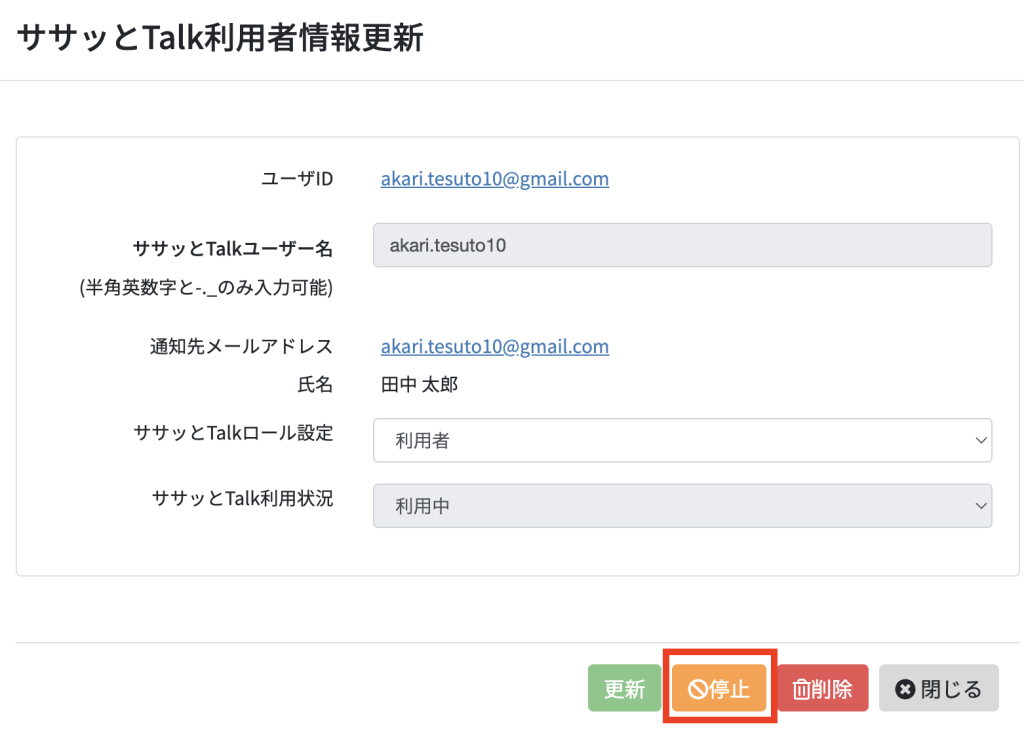Open the ササッとTalk利用状況 dropdown
Viewport: 1024px width, 739px height.
pos(682,506)
